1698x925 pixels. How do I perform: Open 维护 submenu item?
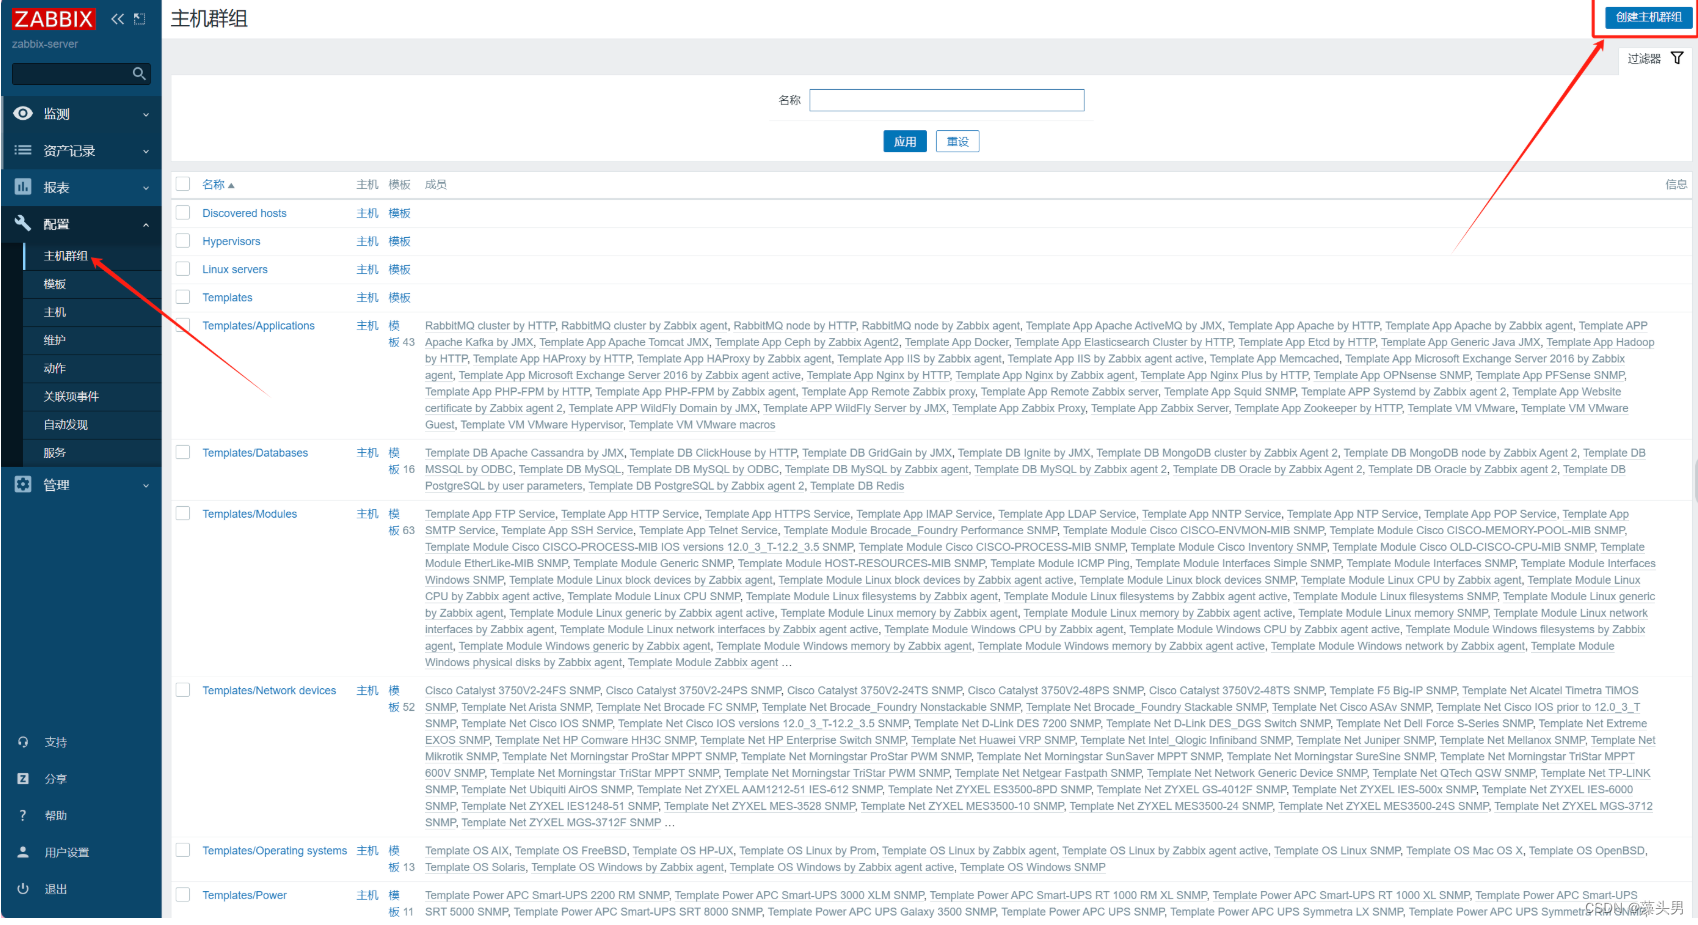pos(55,340)
